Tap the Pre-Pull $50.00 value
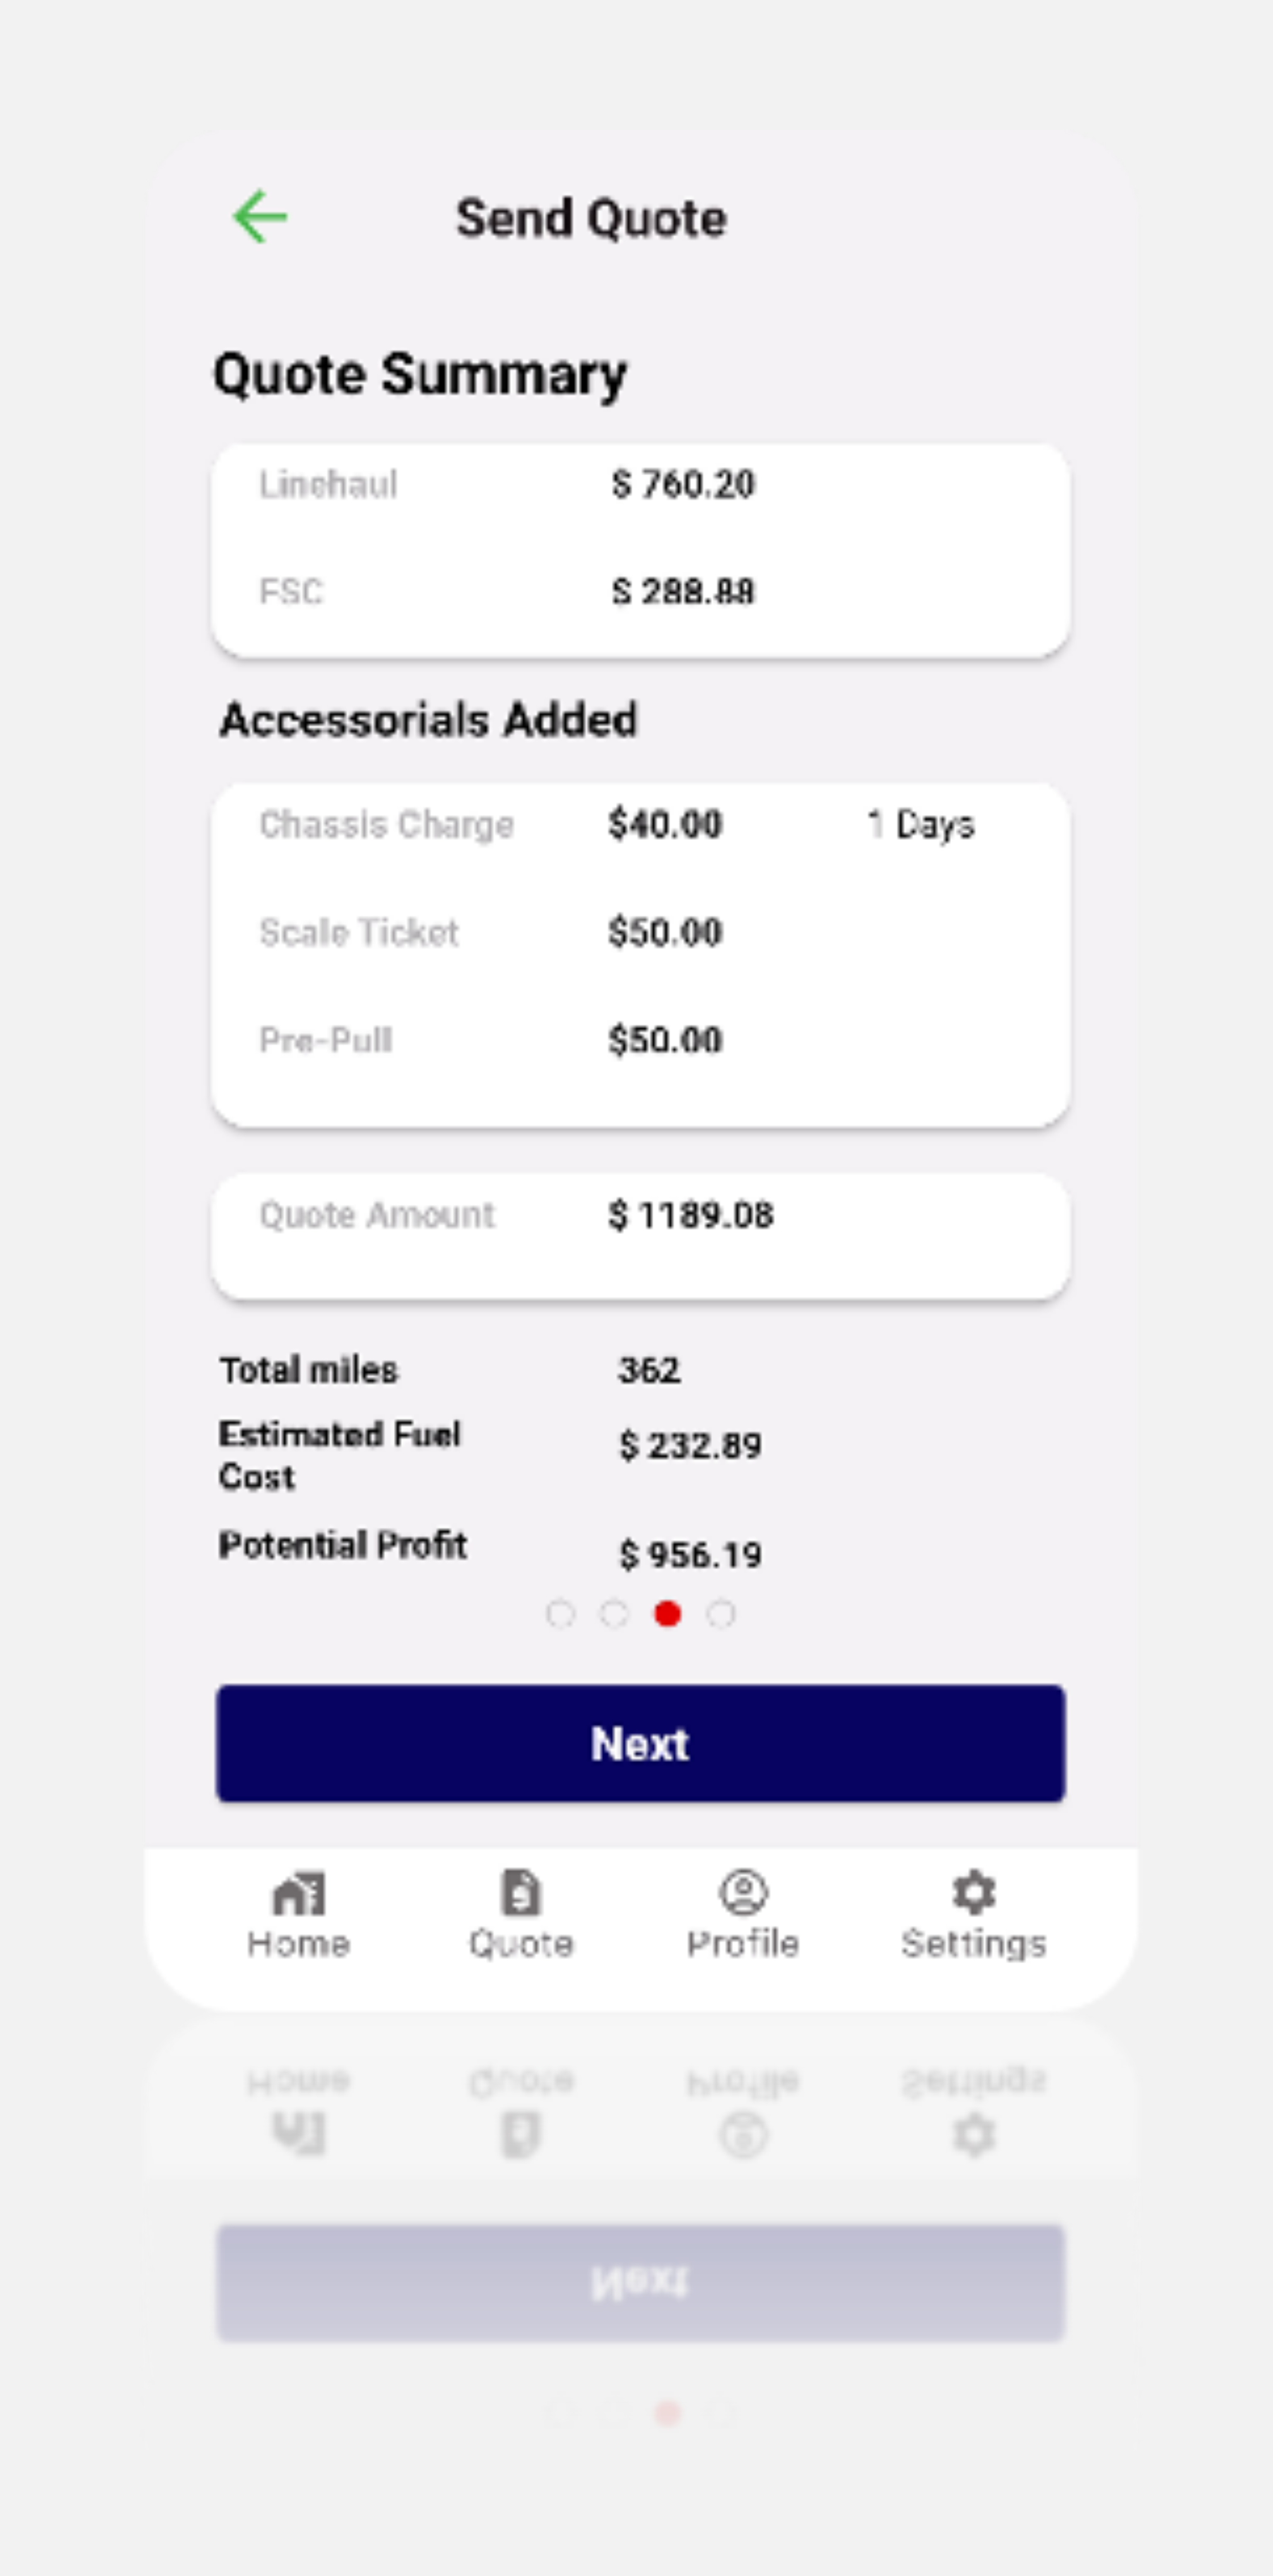1273x2576 pixels. point(665,1041)
